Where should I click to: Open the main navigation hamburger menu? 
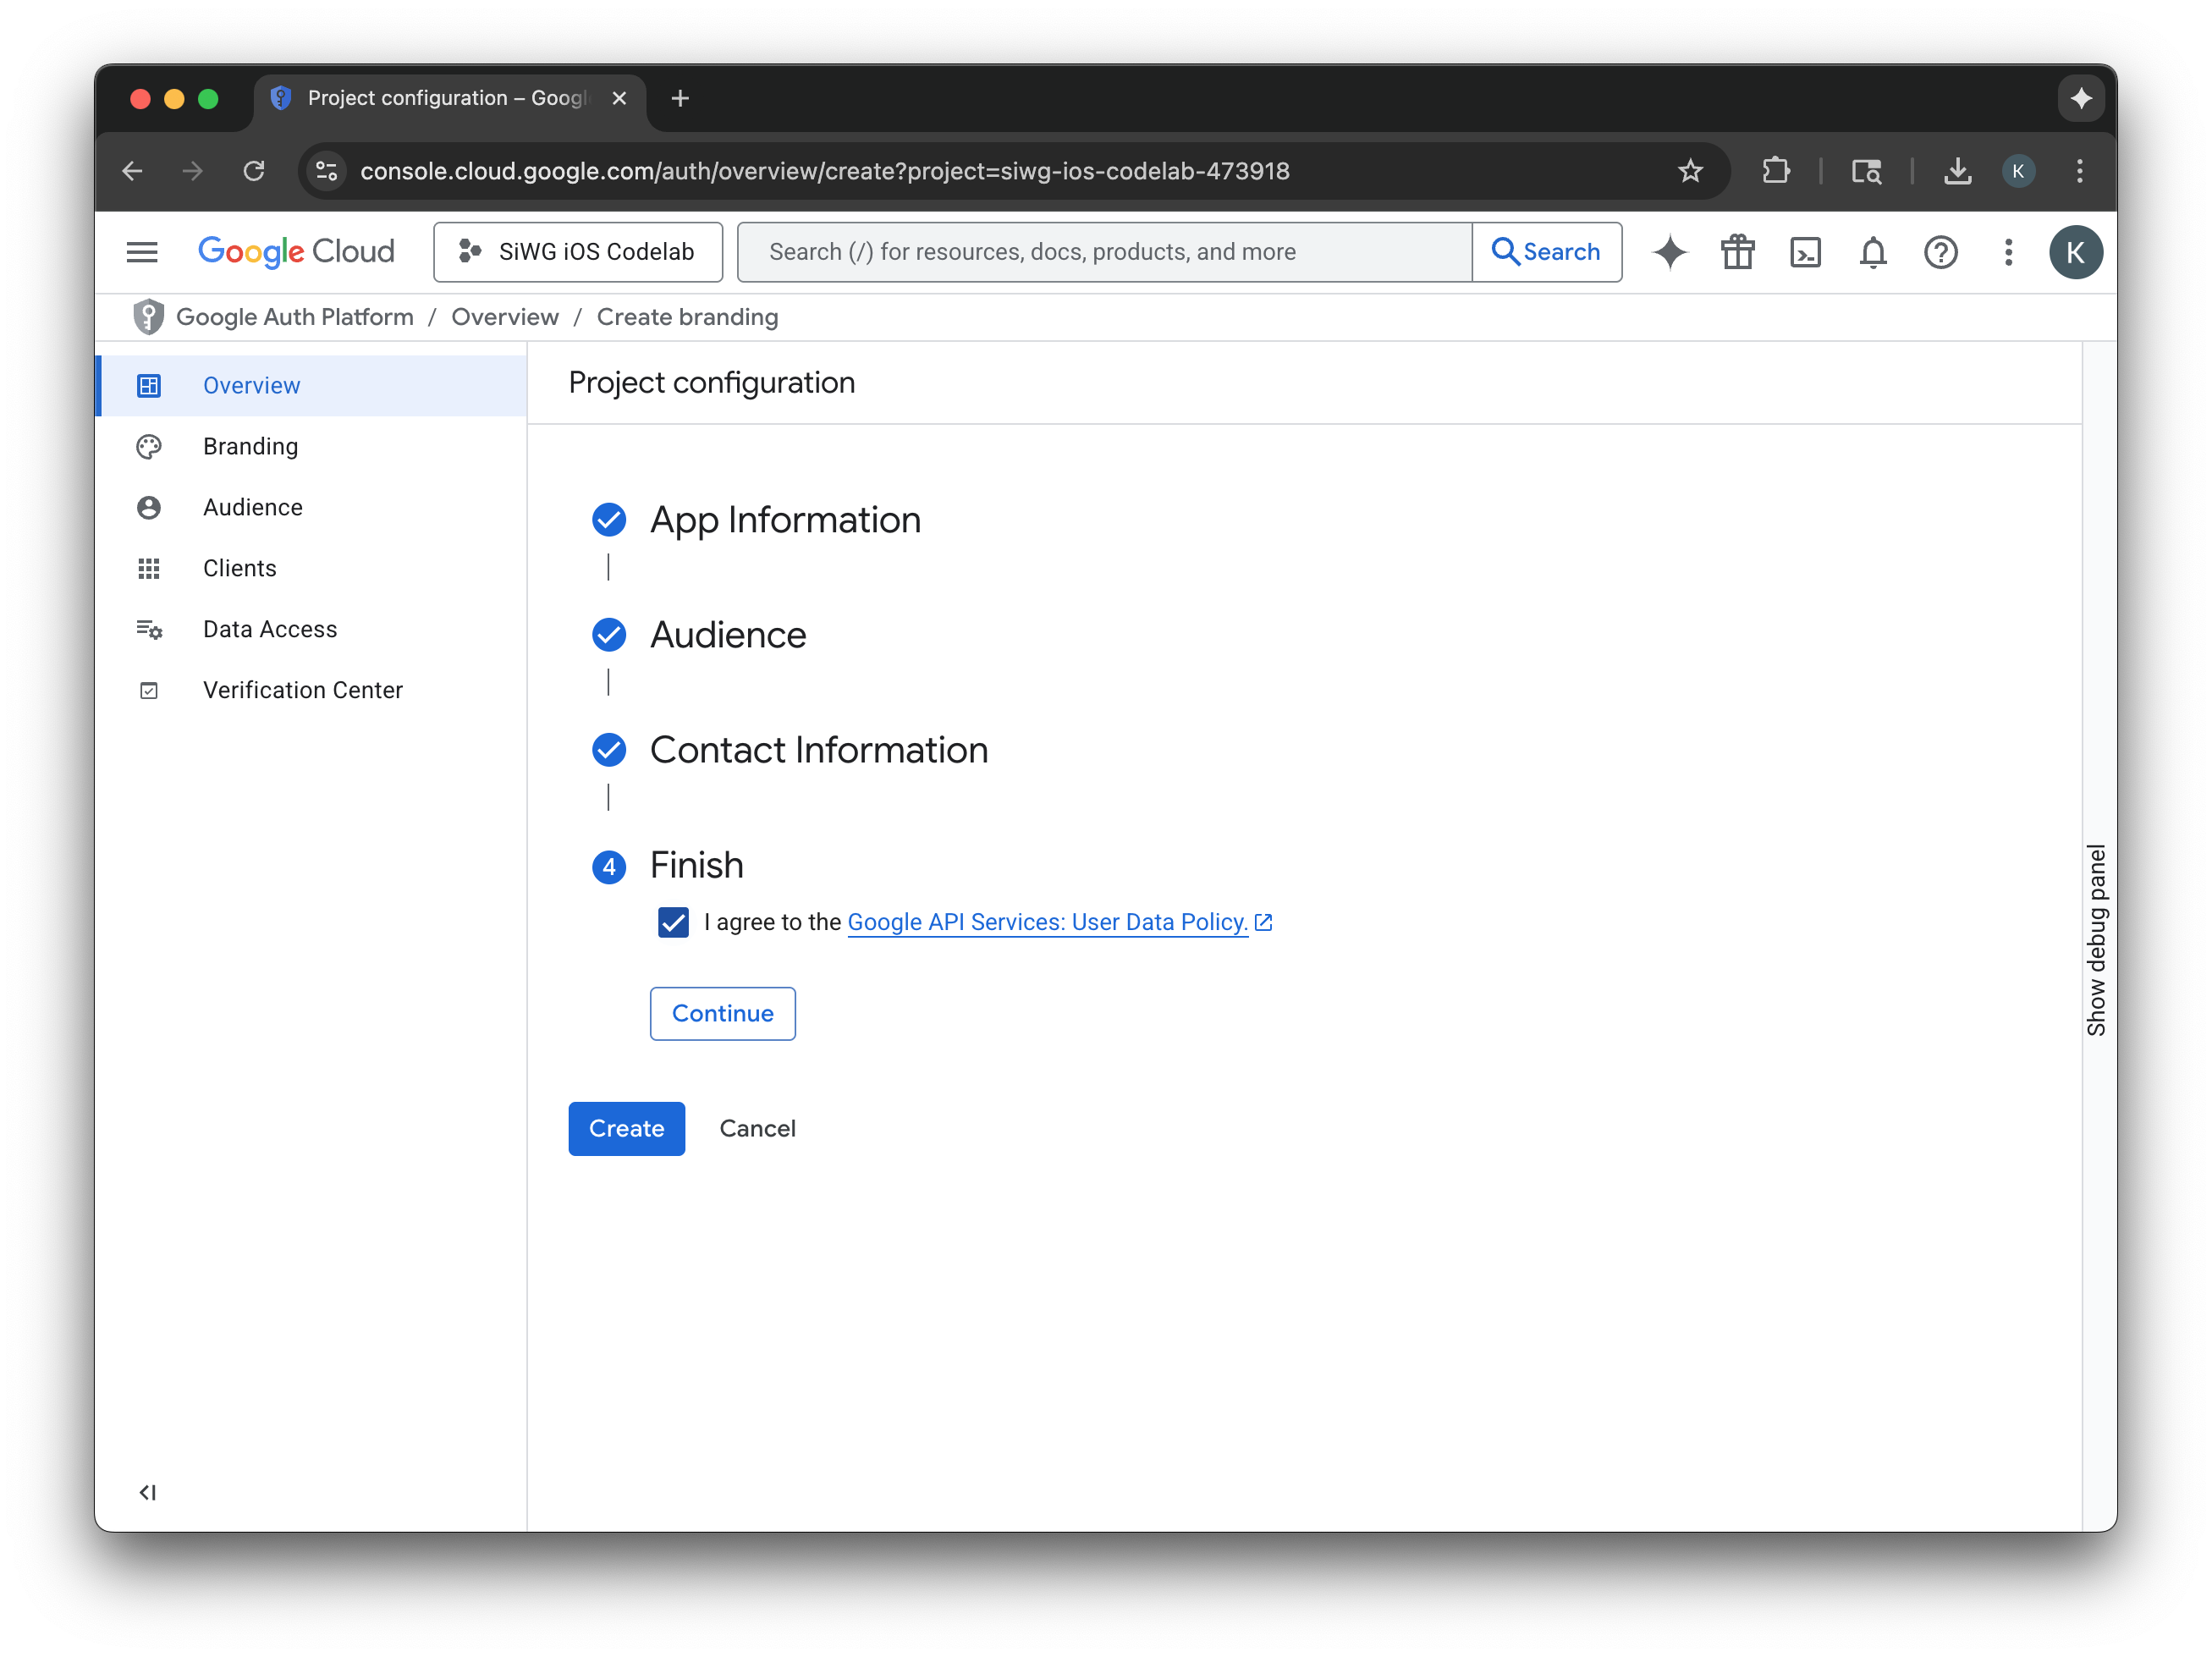(142, 252)
